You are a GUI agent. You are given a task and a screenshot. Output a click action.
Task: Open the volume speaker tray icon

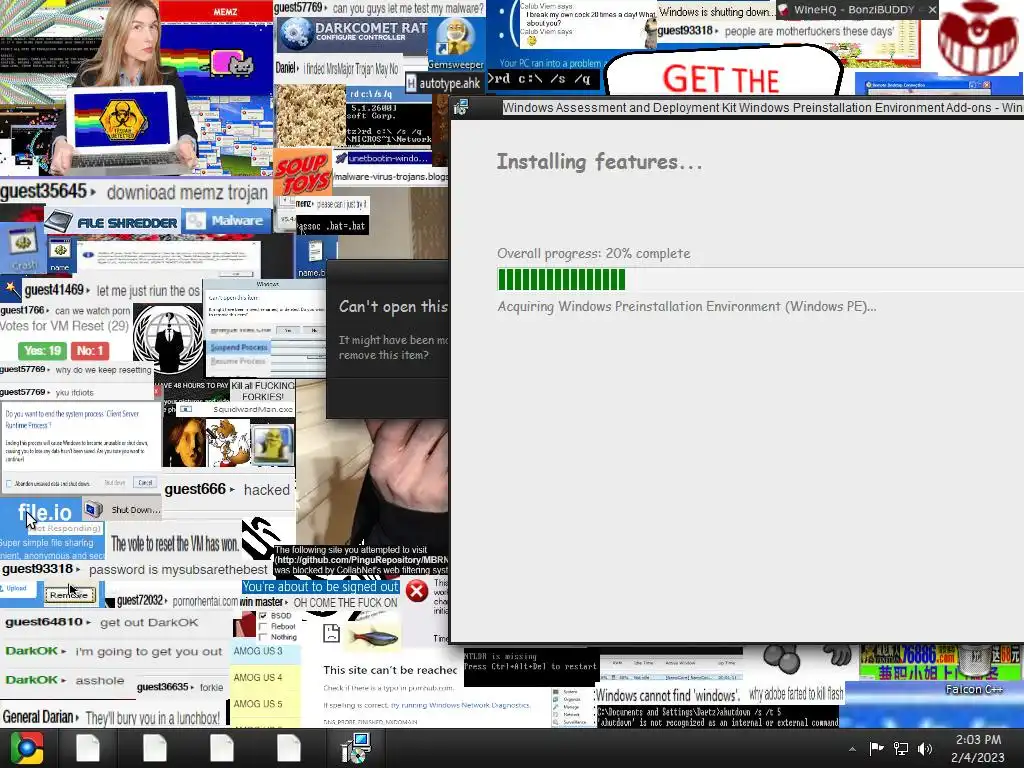coord(925,748)
